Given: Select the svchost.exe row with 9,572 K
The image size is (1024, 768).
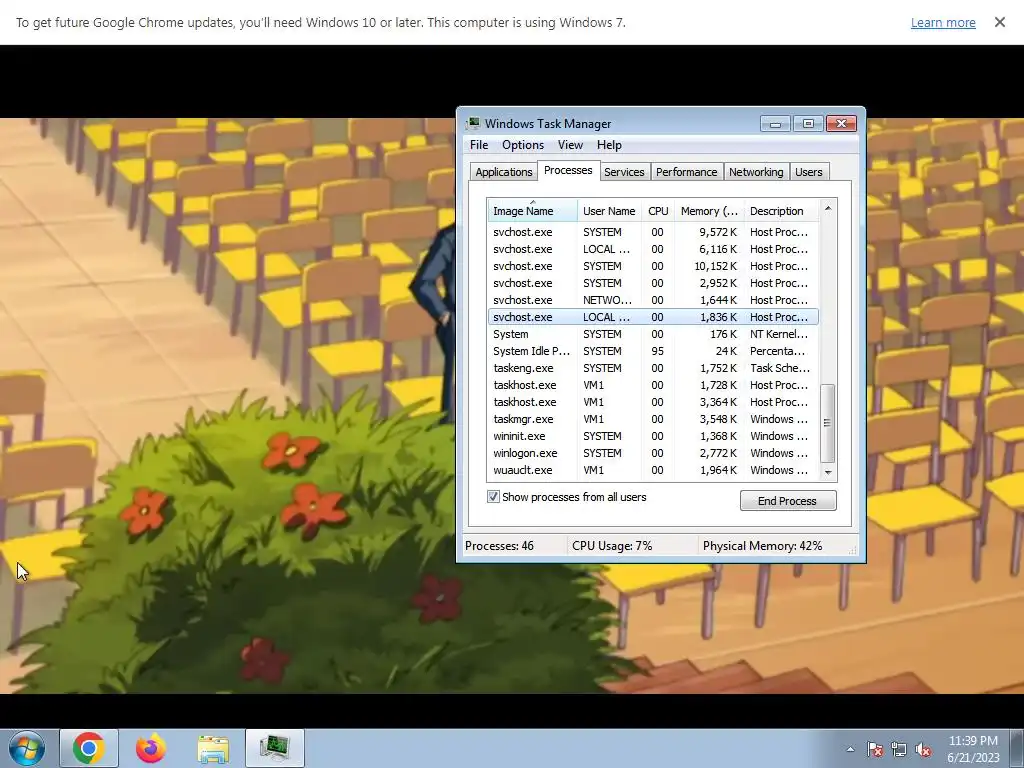Looking at the screenshot, I should [653, 232].
